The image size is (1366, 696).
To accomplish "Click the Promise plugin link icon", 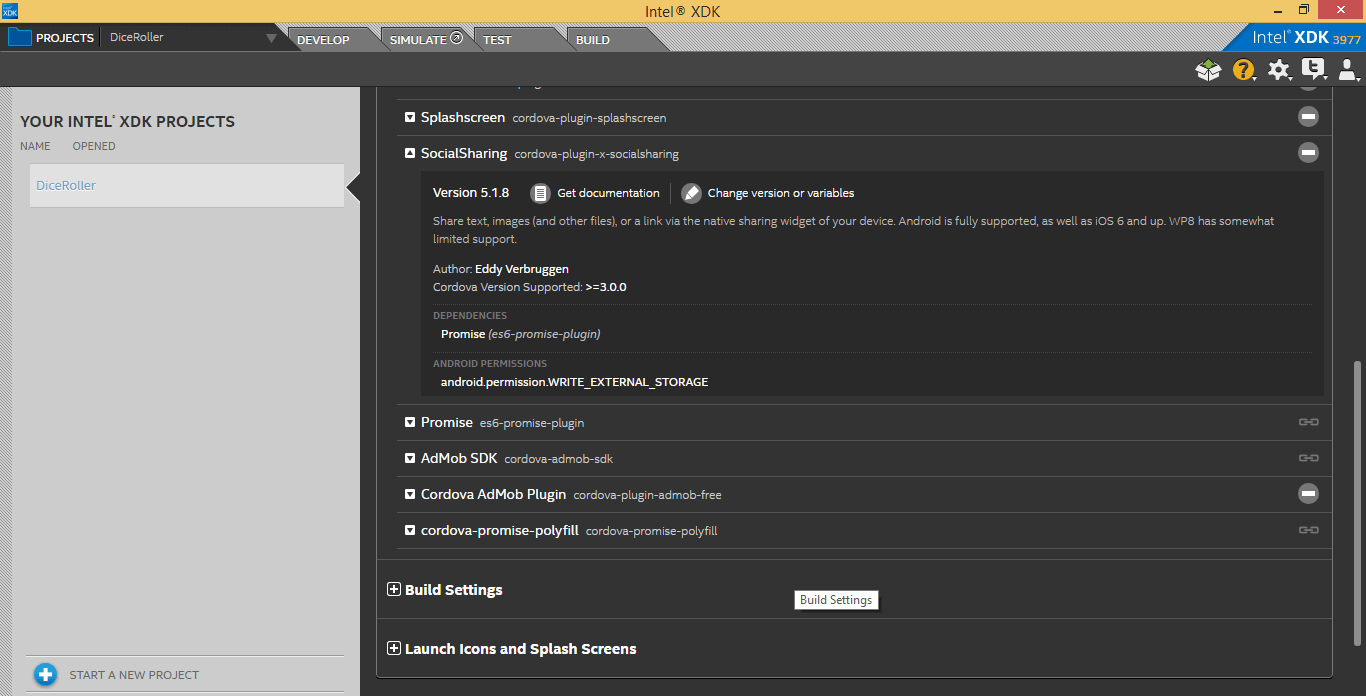I will click(1308, 422).
